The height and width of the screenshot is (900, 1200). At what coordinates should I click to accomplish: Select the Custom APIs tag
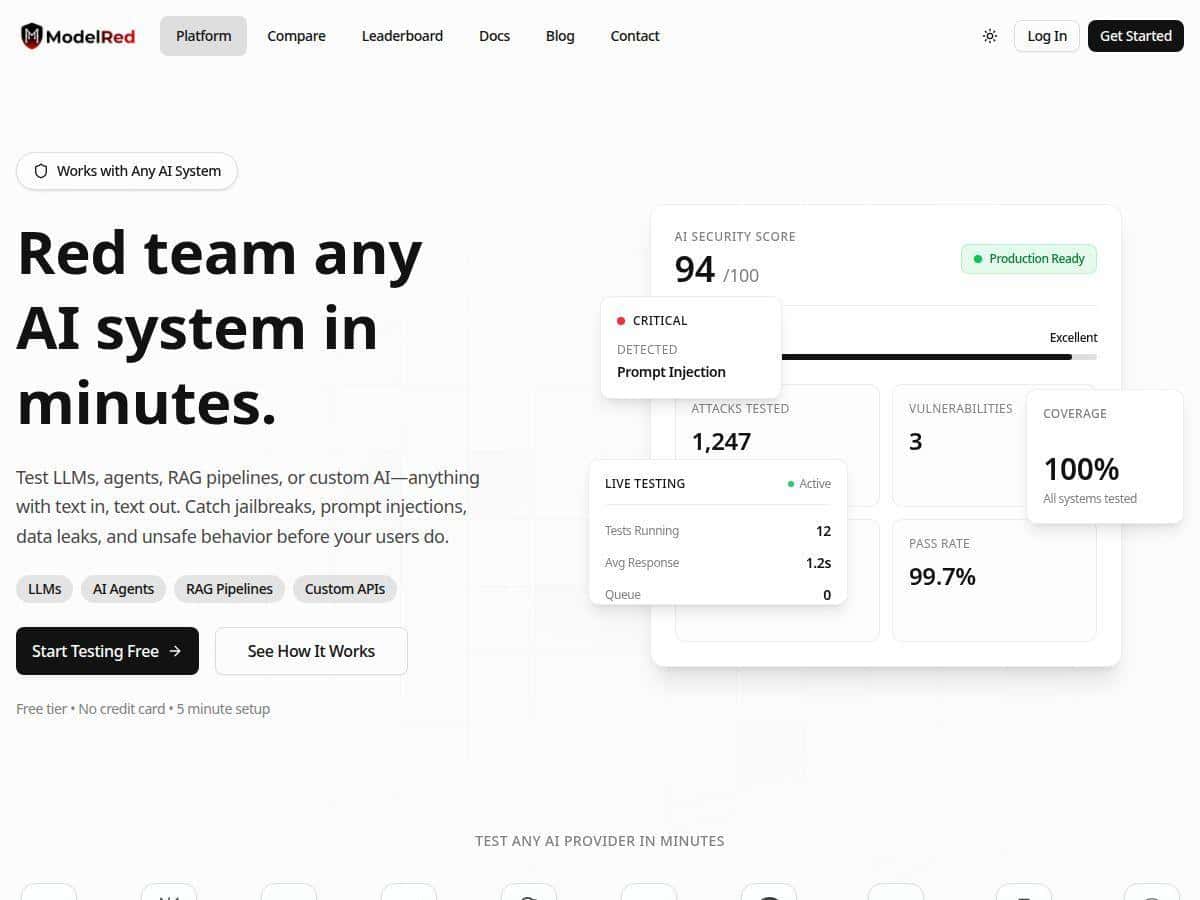345,589
